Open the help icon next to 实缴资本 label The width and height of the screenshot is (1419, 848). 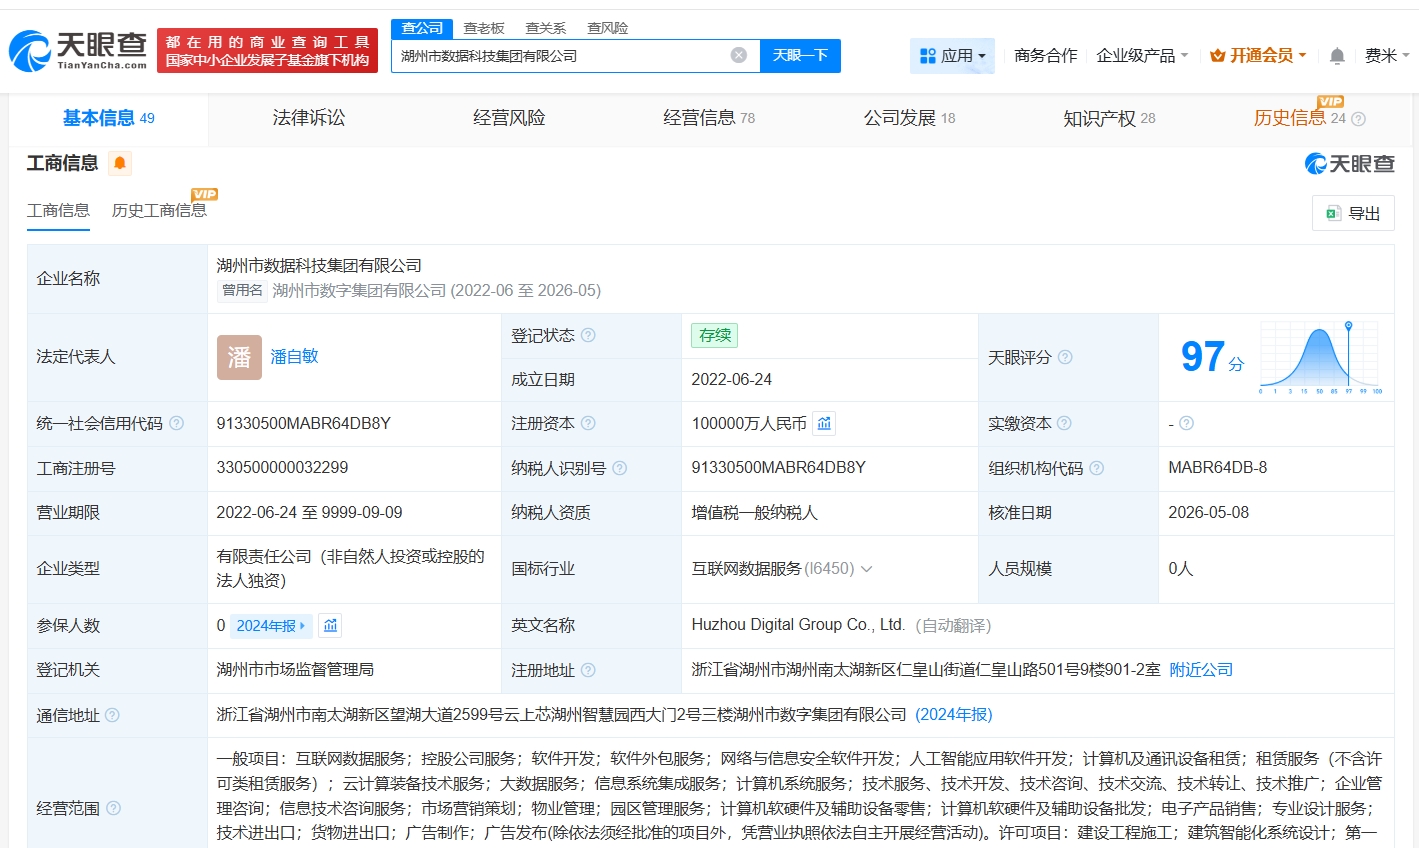1064,423
